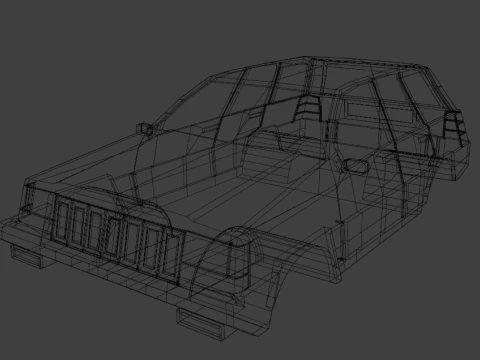Select the door-mounted side mirror in the wireframe
This screenshot has height=360, width=480.
[x=356, y=166]
